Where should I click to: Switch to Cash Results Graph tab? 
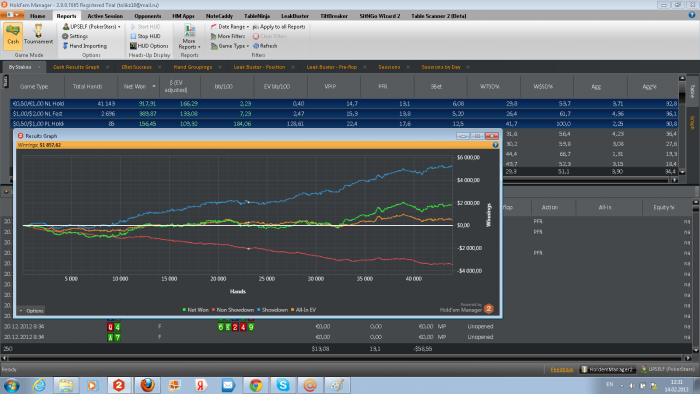(76, 67)
